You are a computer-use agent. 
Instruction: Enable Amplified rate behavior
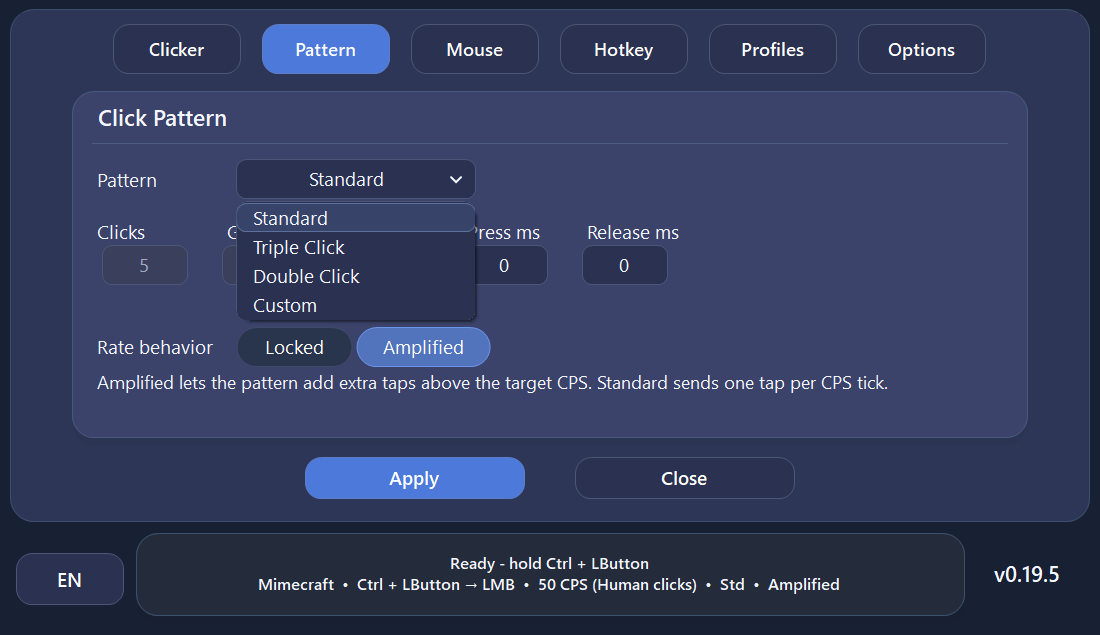424,347
